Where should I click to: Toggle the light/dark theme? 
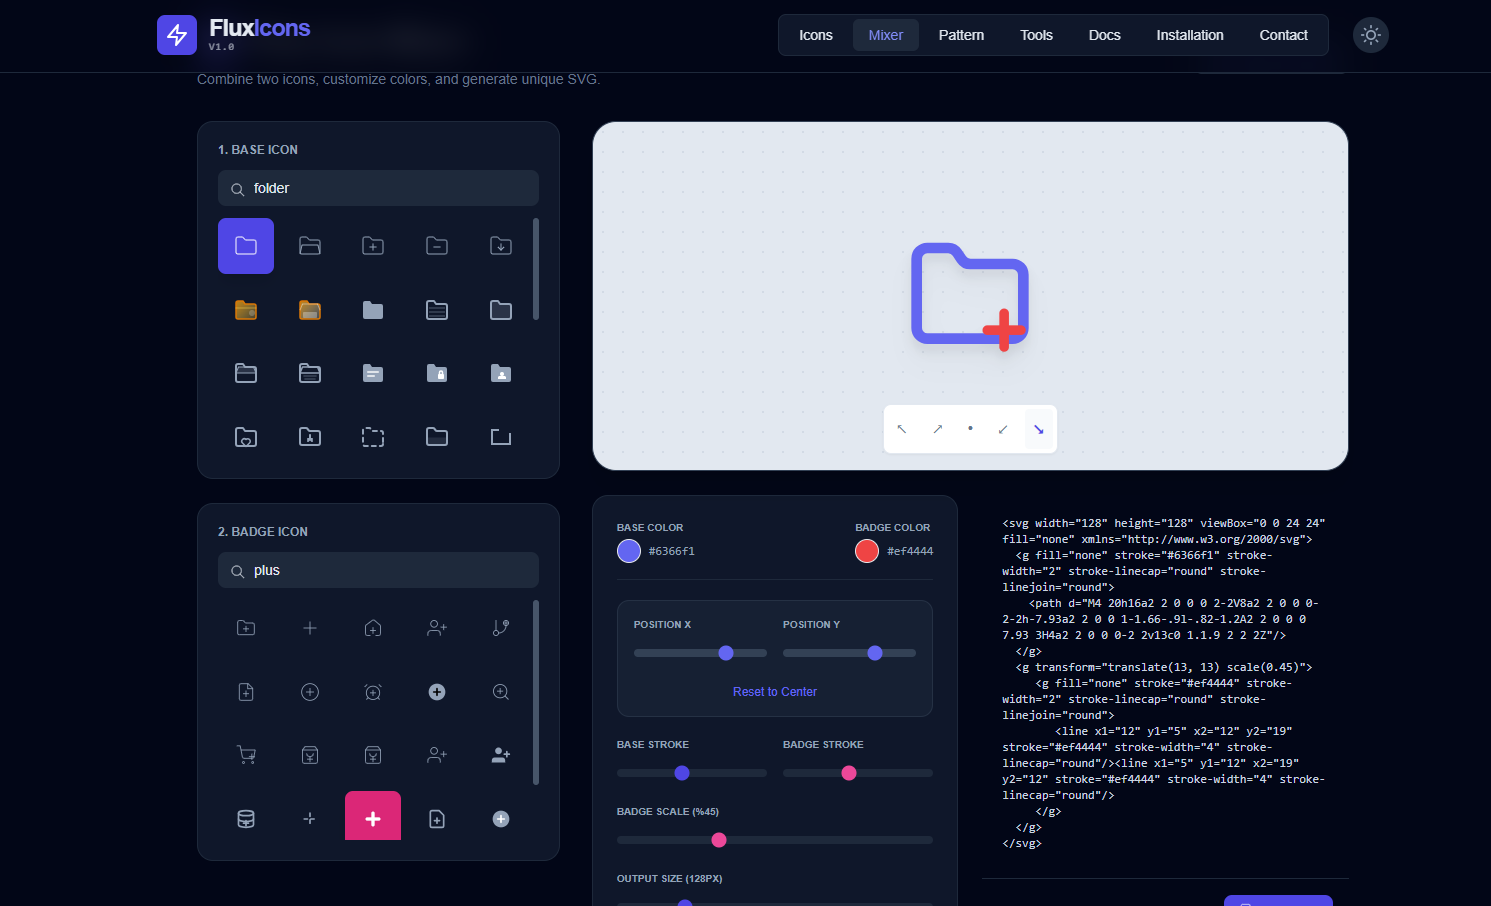click(1370, 35)
